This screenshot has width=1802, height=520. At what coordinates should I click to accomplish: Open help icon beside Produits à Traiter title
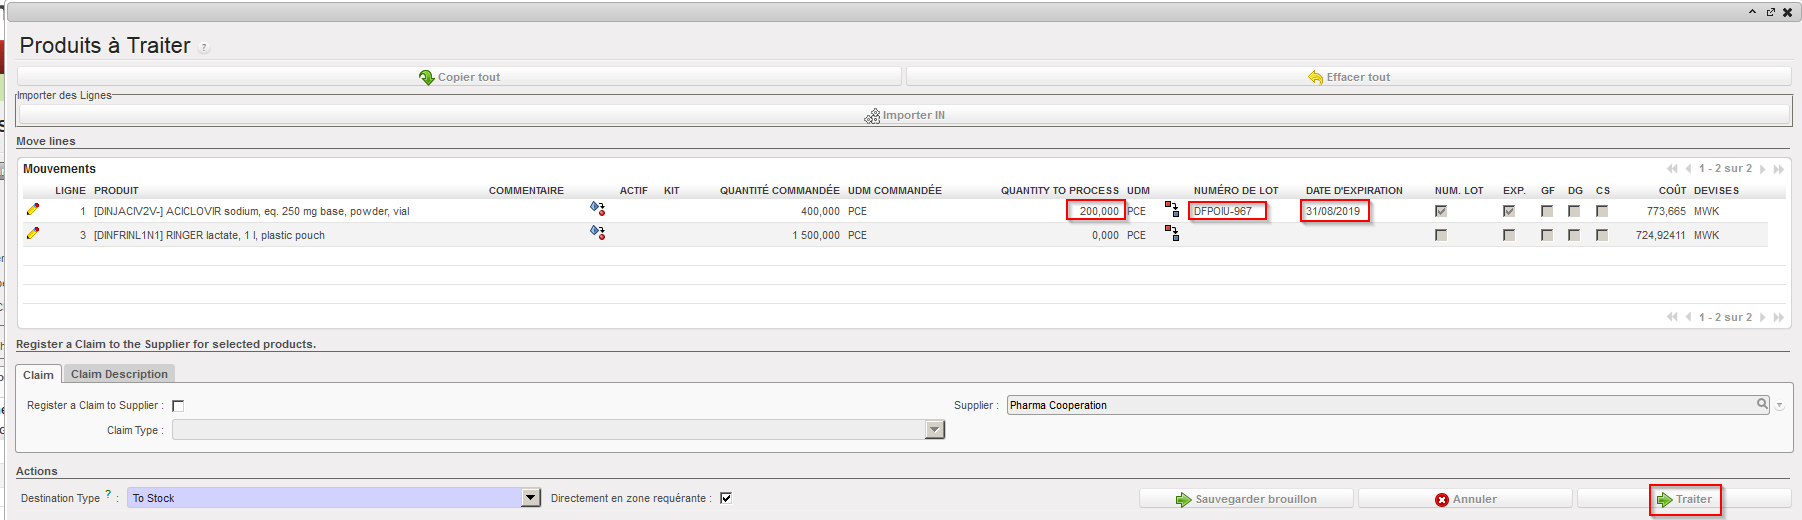point(204,47)
